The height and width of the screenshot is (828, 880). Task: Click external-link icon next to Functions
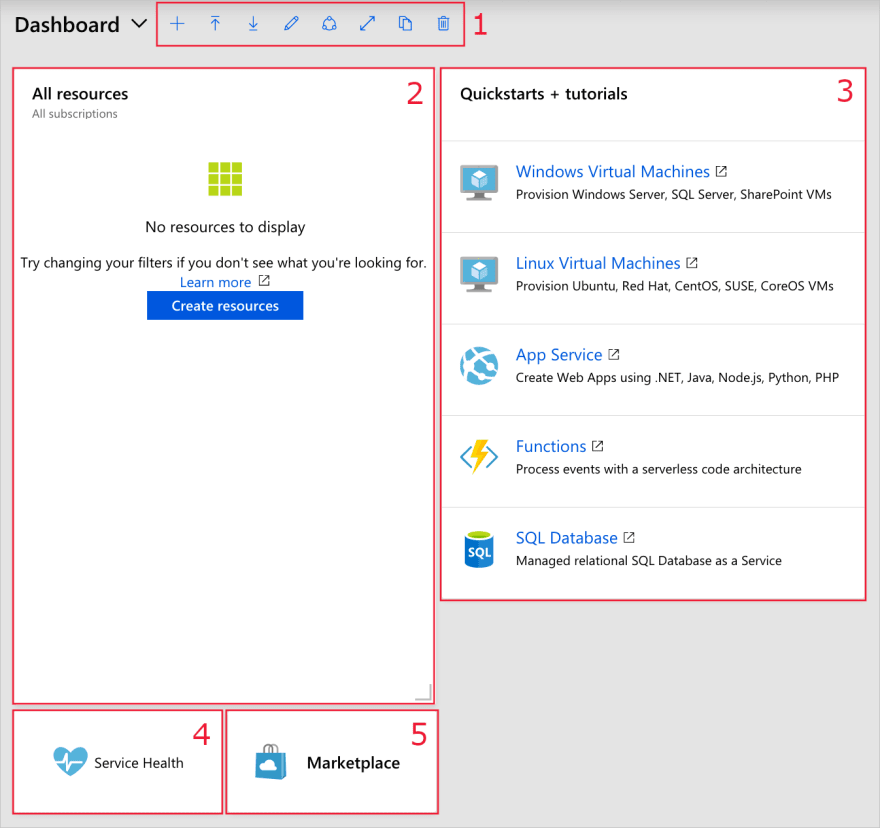598,446
